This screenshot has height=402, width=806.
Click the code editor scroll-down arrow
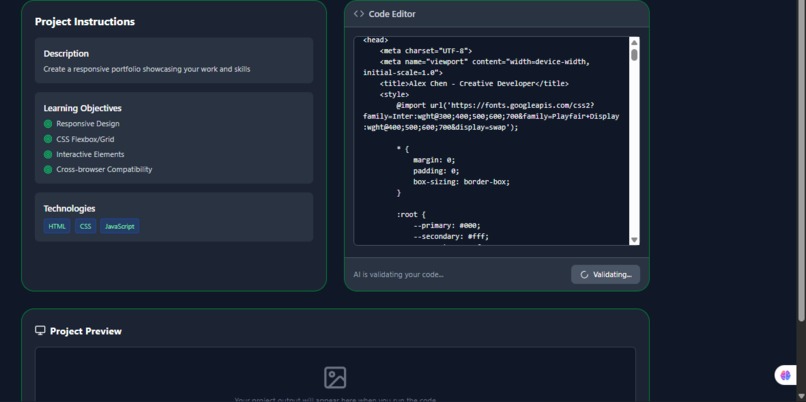click(634, 240)
